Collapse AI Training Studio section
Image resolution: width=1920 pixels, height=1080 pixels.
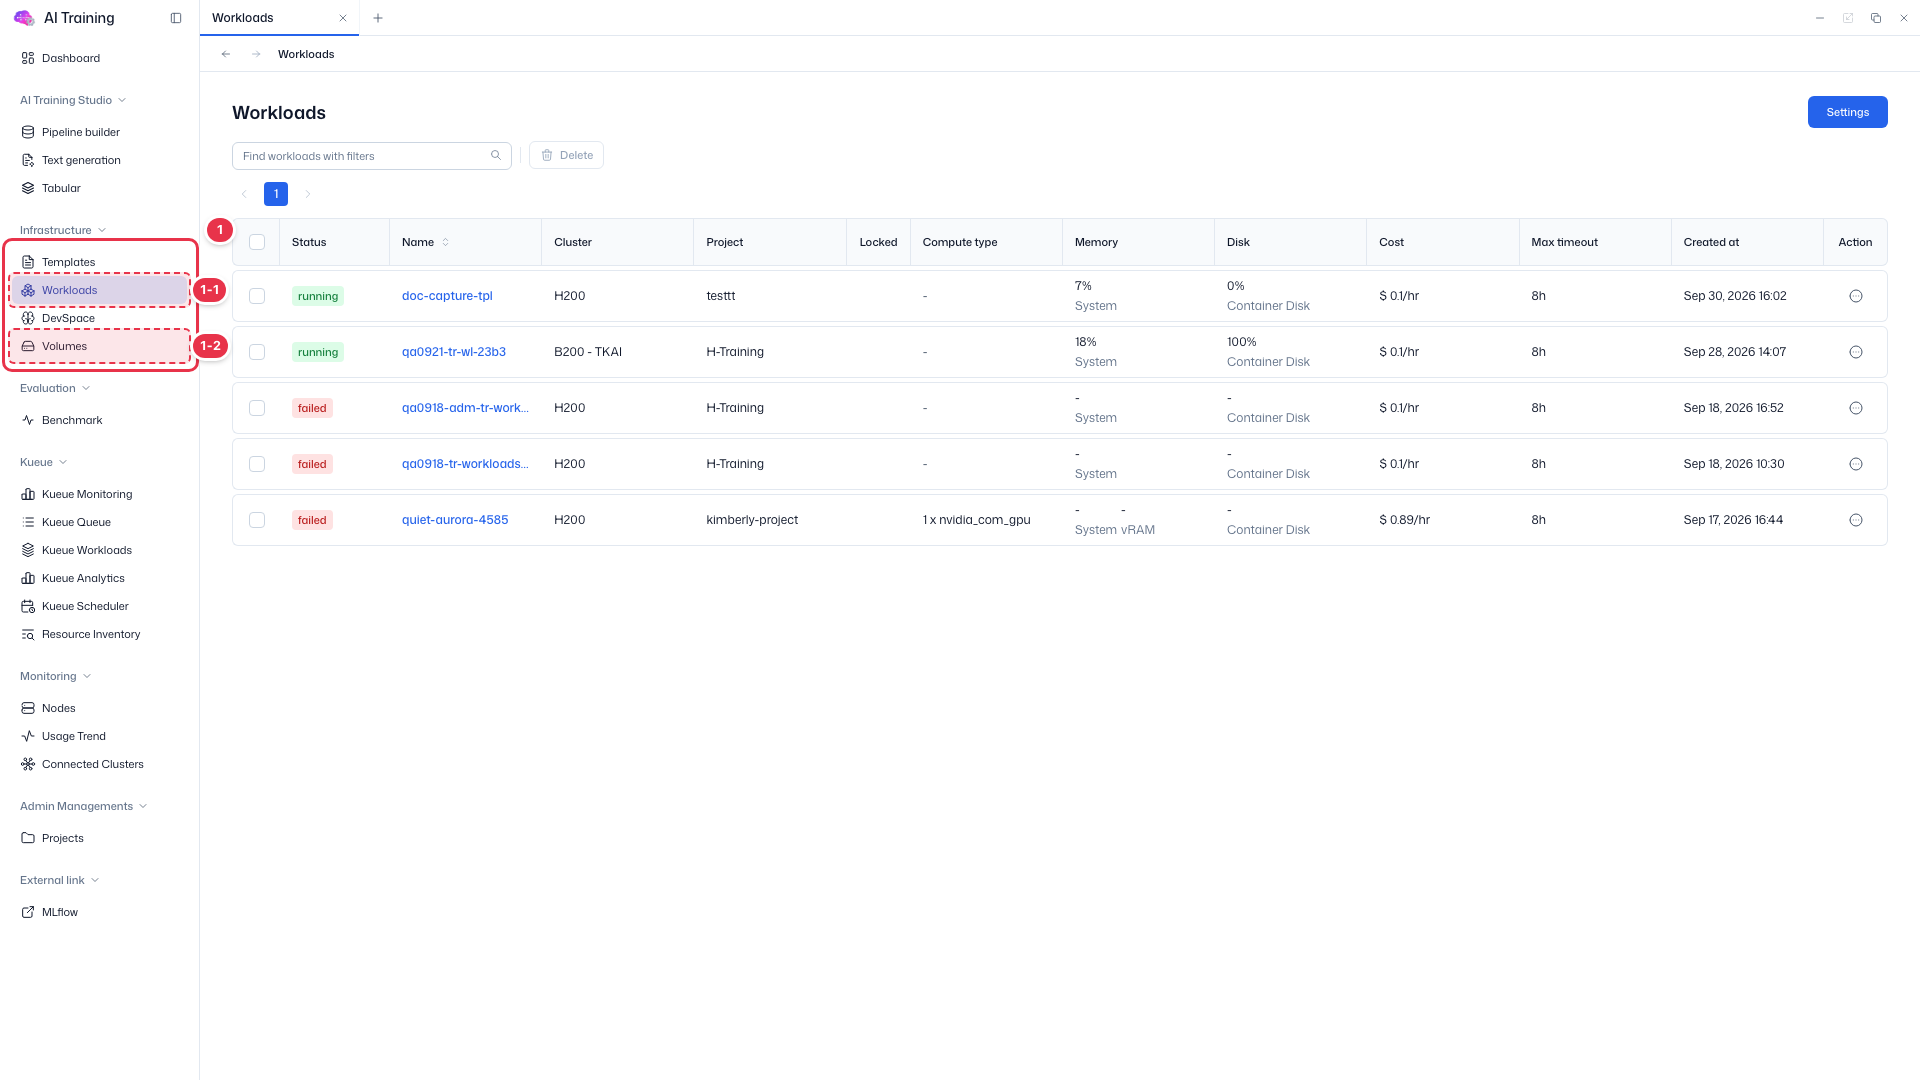click(73, 100)
